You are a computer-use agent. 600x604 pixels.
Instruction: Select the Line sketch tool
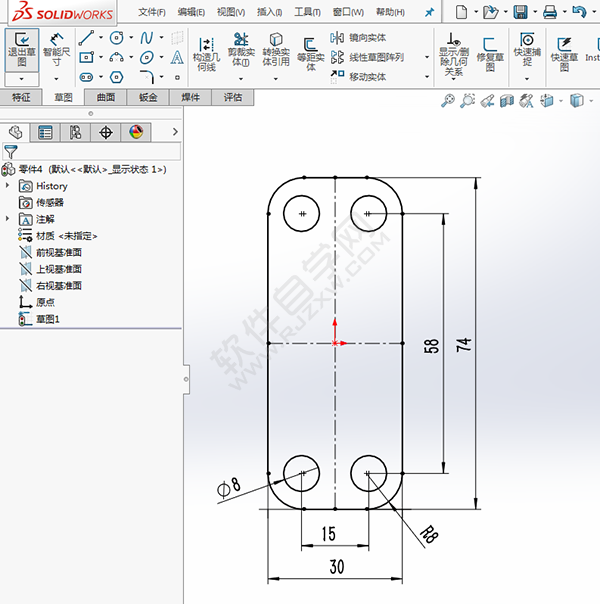(x=86, y=38)
